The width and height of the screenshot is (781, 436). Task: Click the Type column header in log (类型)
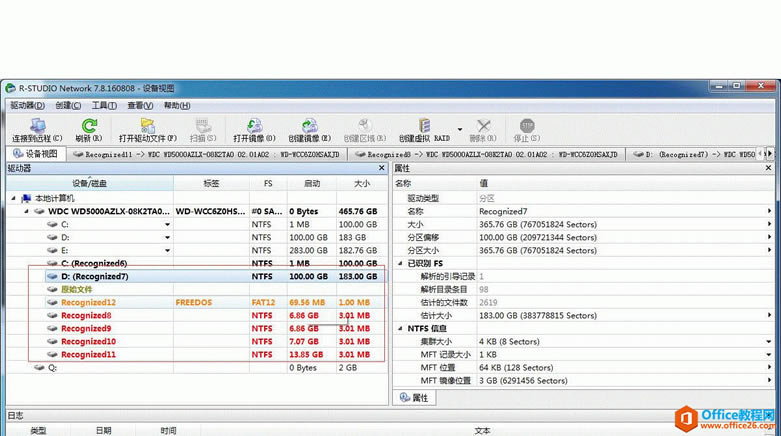[38, 431]
